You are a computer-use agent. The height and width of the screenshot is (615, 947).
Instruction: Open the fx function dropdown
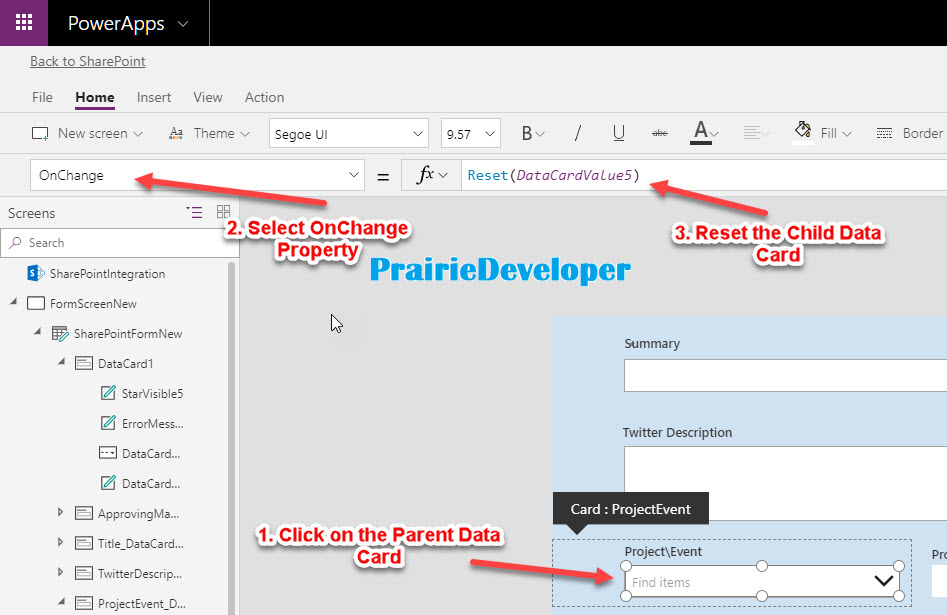[431, 175]
